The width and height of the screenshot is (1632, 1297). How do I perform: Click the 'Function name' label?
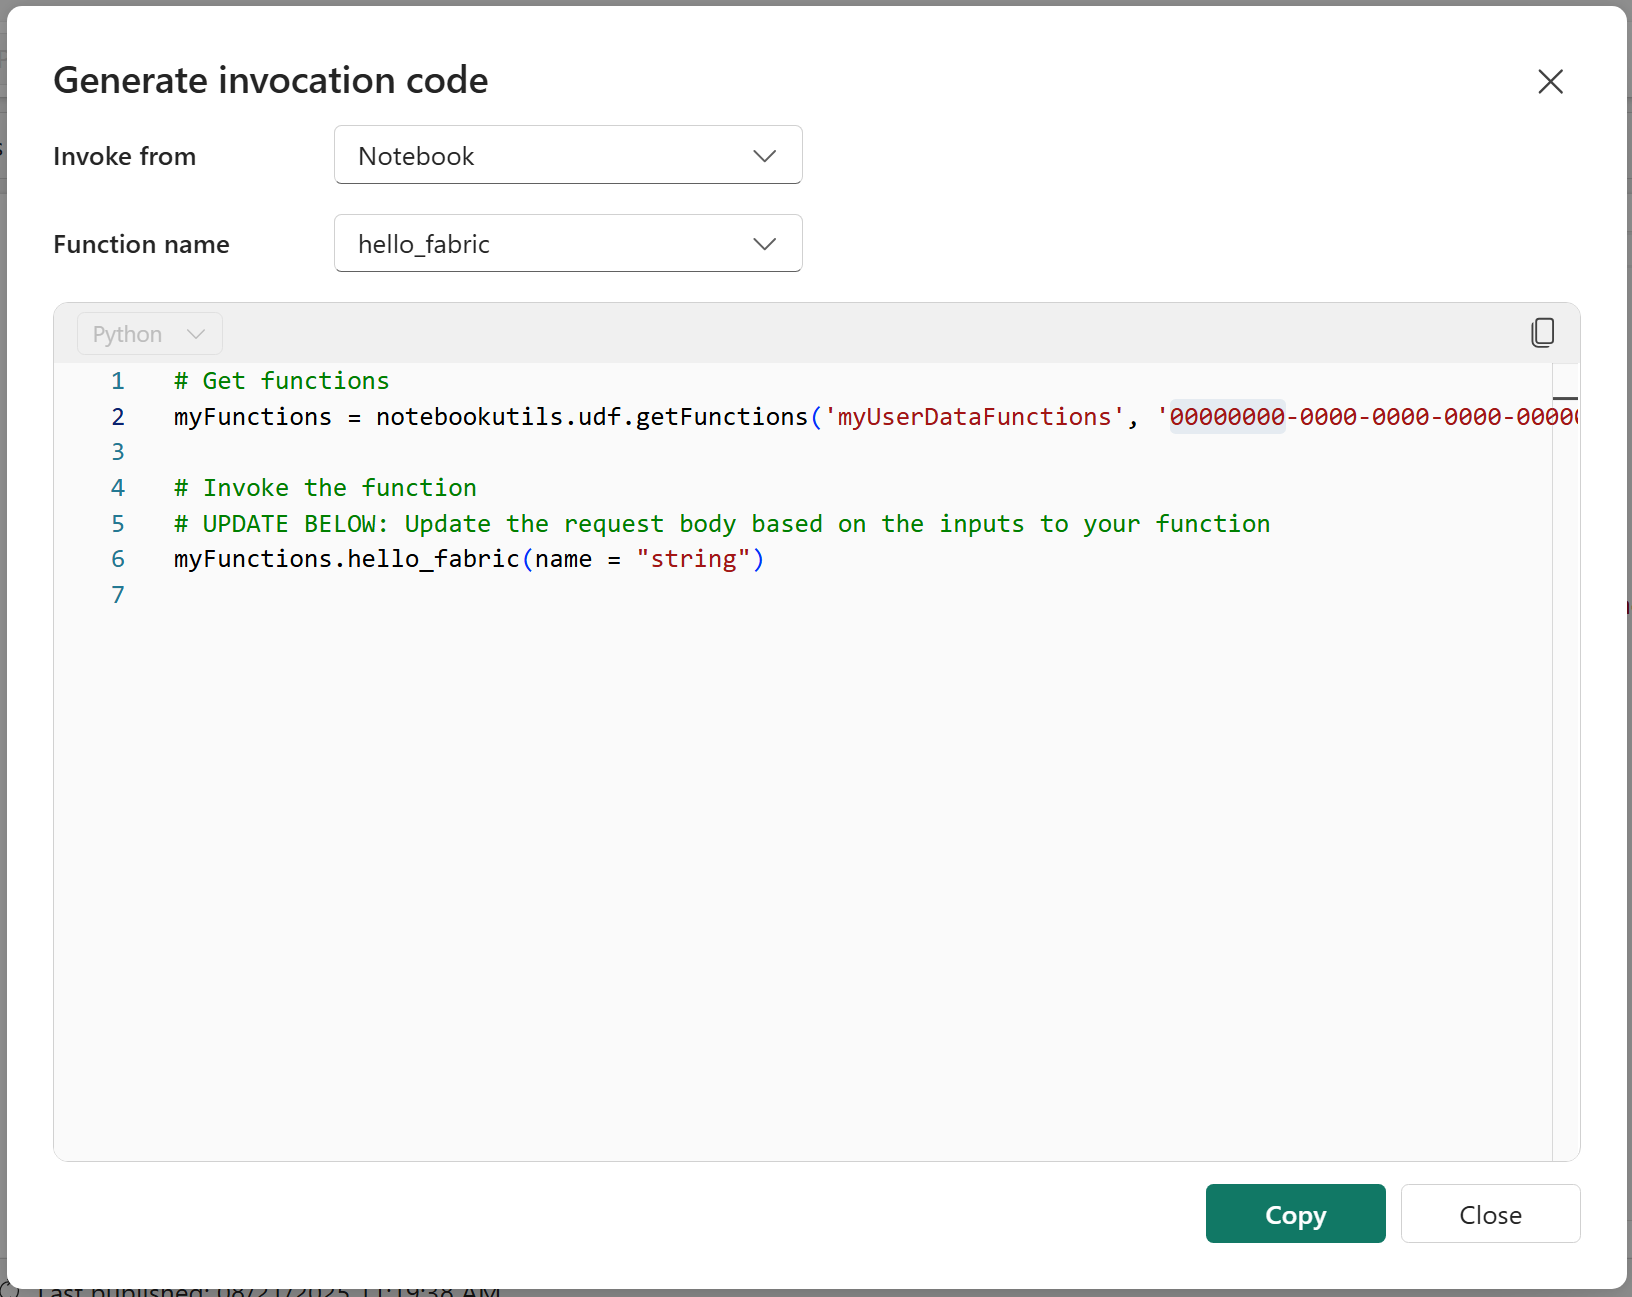[x=141, y=244]
